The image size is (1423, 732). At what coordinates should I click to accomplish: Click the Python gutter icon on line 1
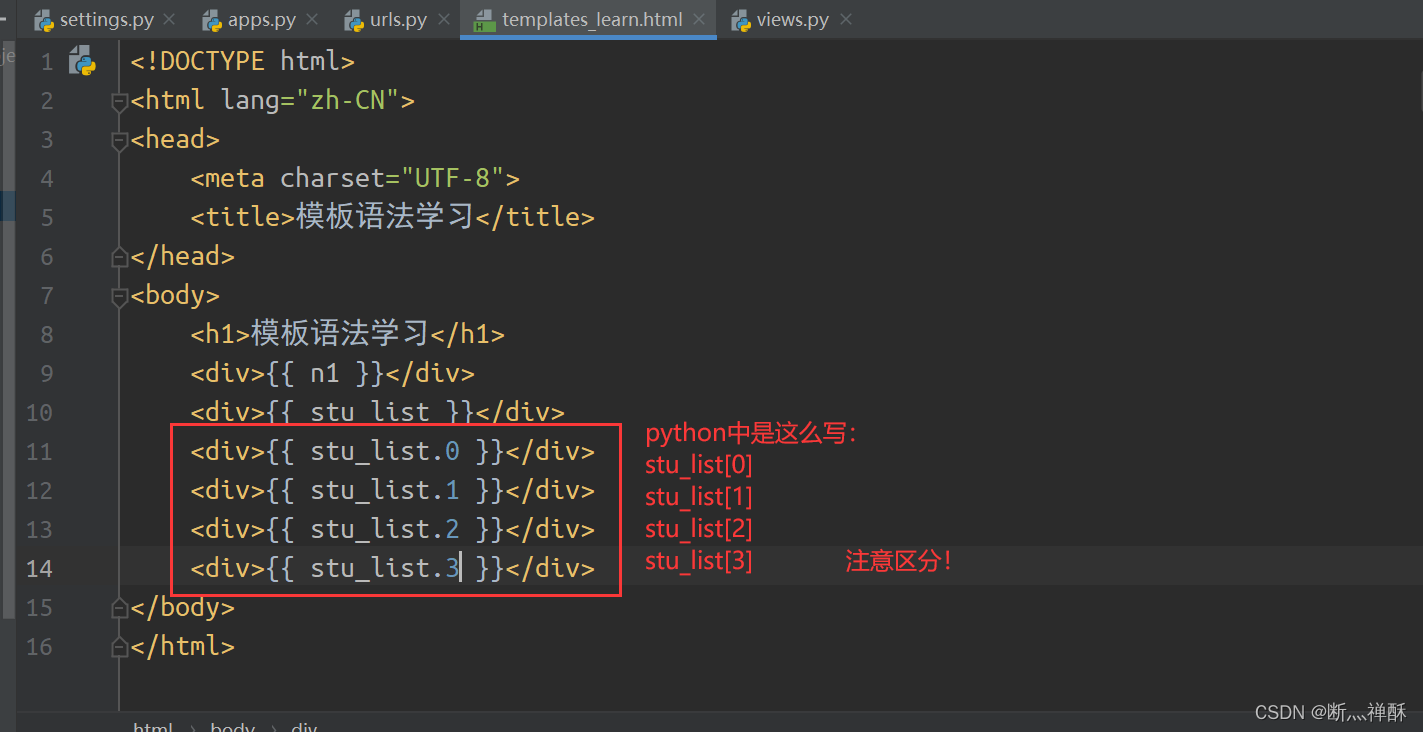[81, 62]
